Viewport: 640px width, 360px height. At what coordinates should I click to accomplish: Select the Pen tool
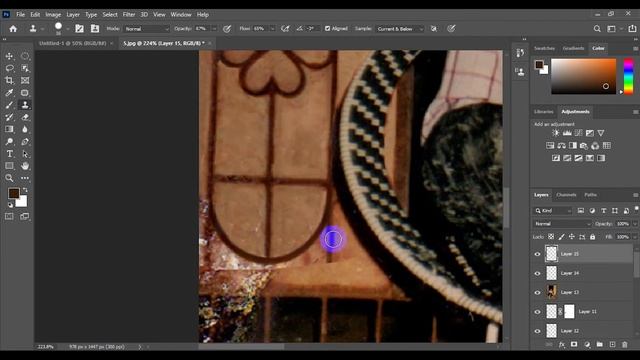click(x=25, y=142)
